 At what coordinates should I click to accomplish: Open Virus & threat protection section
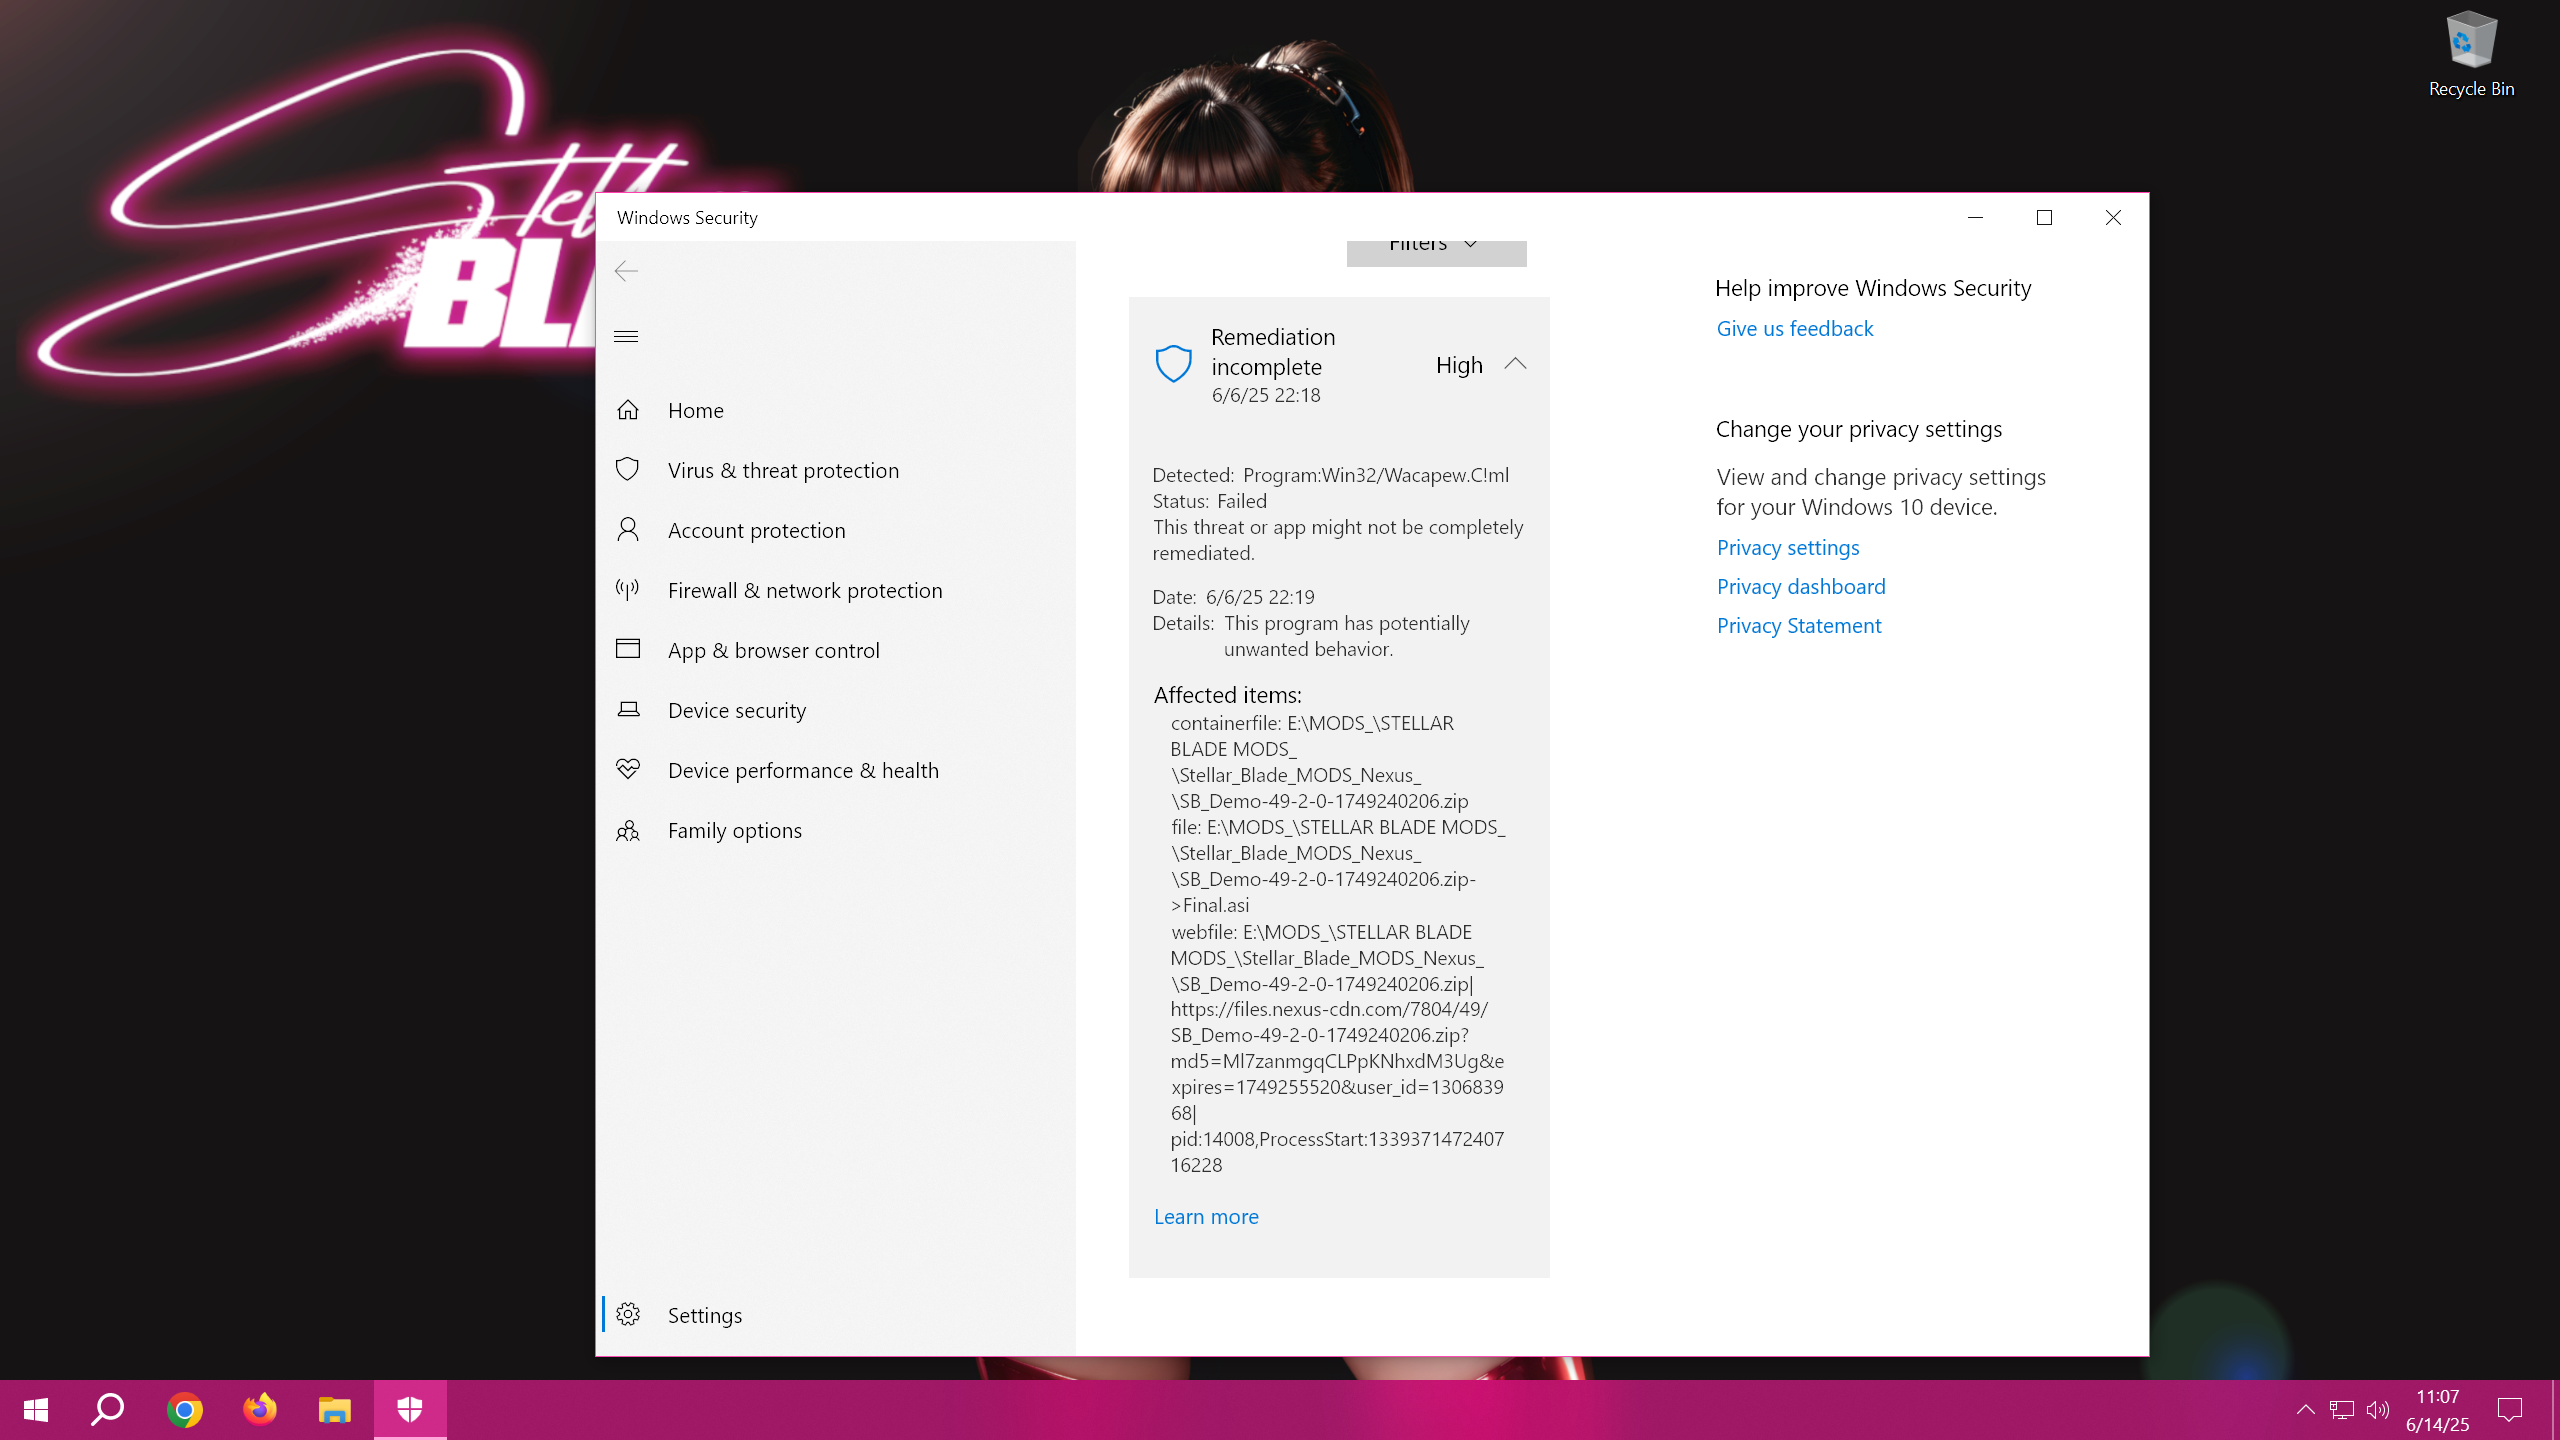point(836,470)
